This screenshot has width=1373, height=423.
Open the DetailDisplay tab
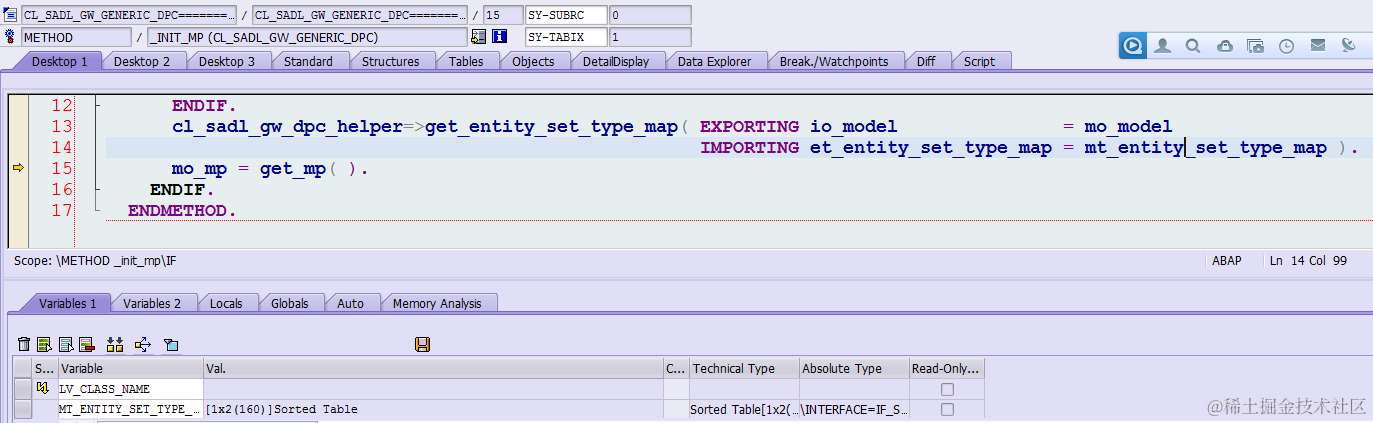tap(616, 61)
